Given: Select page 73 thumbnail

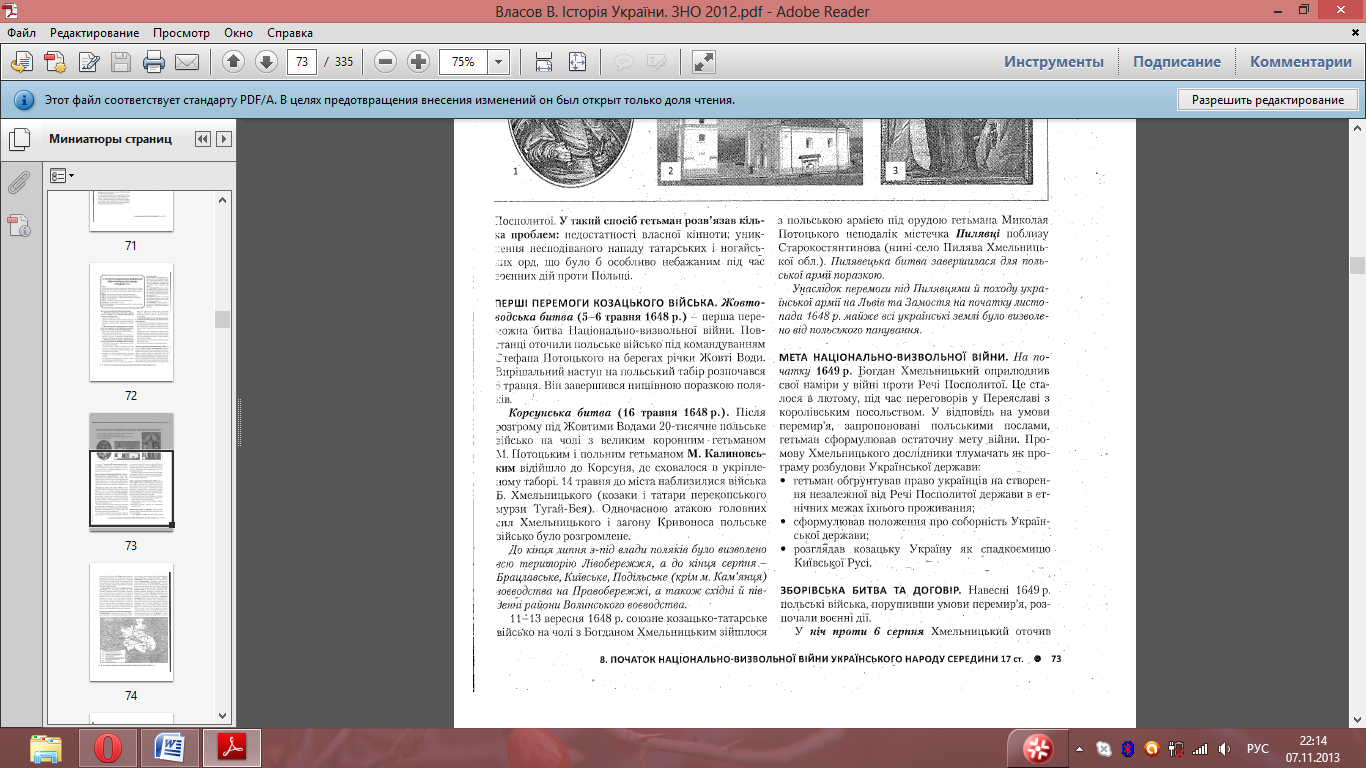Looking at the screenshot, I should [x=131, y=472].
